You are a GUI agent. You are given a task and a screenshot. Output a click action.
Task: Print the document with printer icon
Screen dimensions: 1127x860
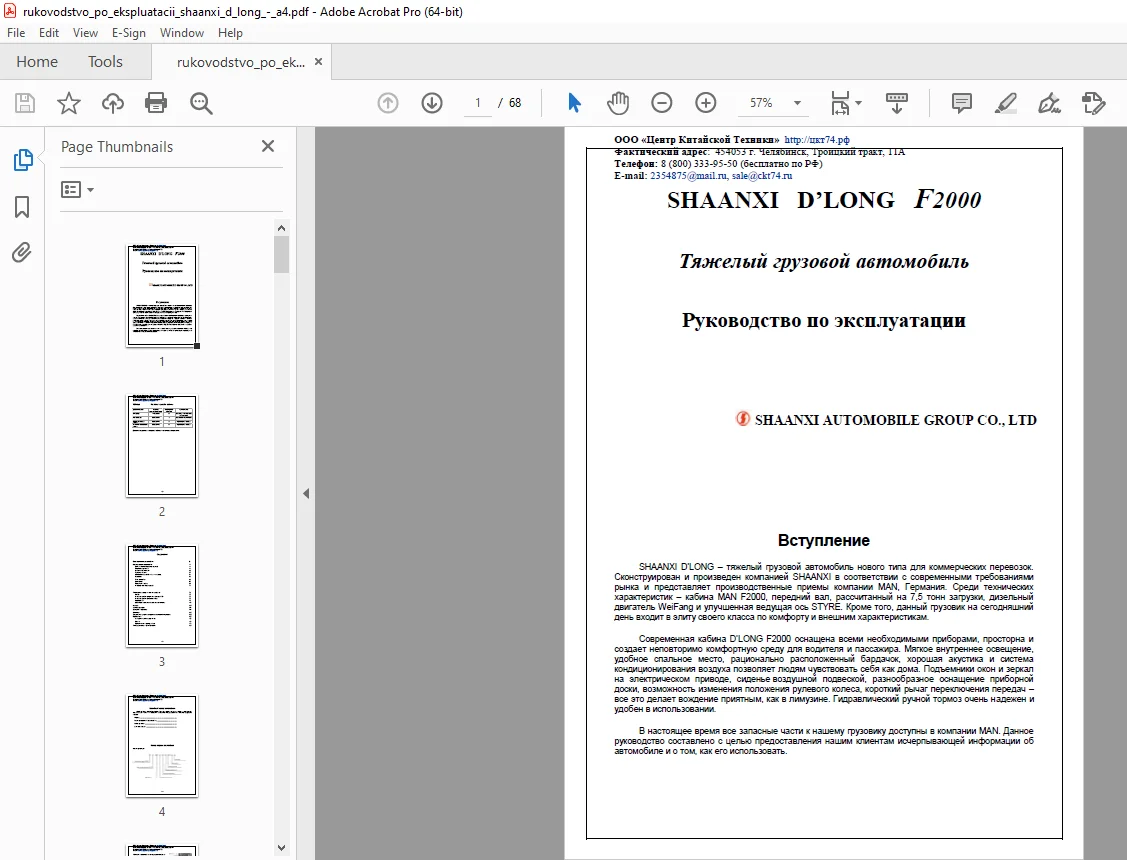click(156, 103)
